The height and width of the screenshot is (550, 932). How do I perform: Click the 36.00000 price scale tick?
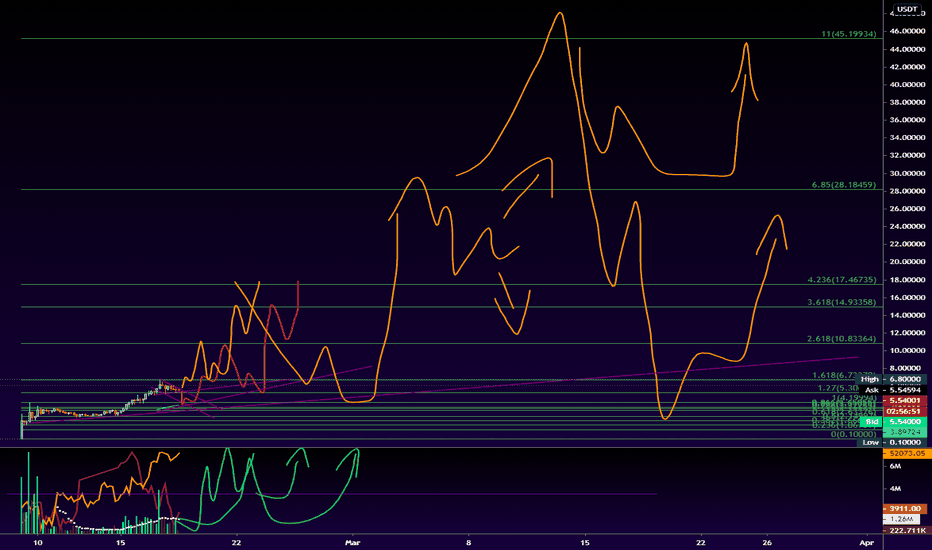pyautogui.click(x=907, y=120)
